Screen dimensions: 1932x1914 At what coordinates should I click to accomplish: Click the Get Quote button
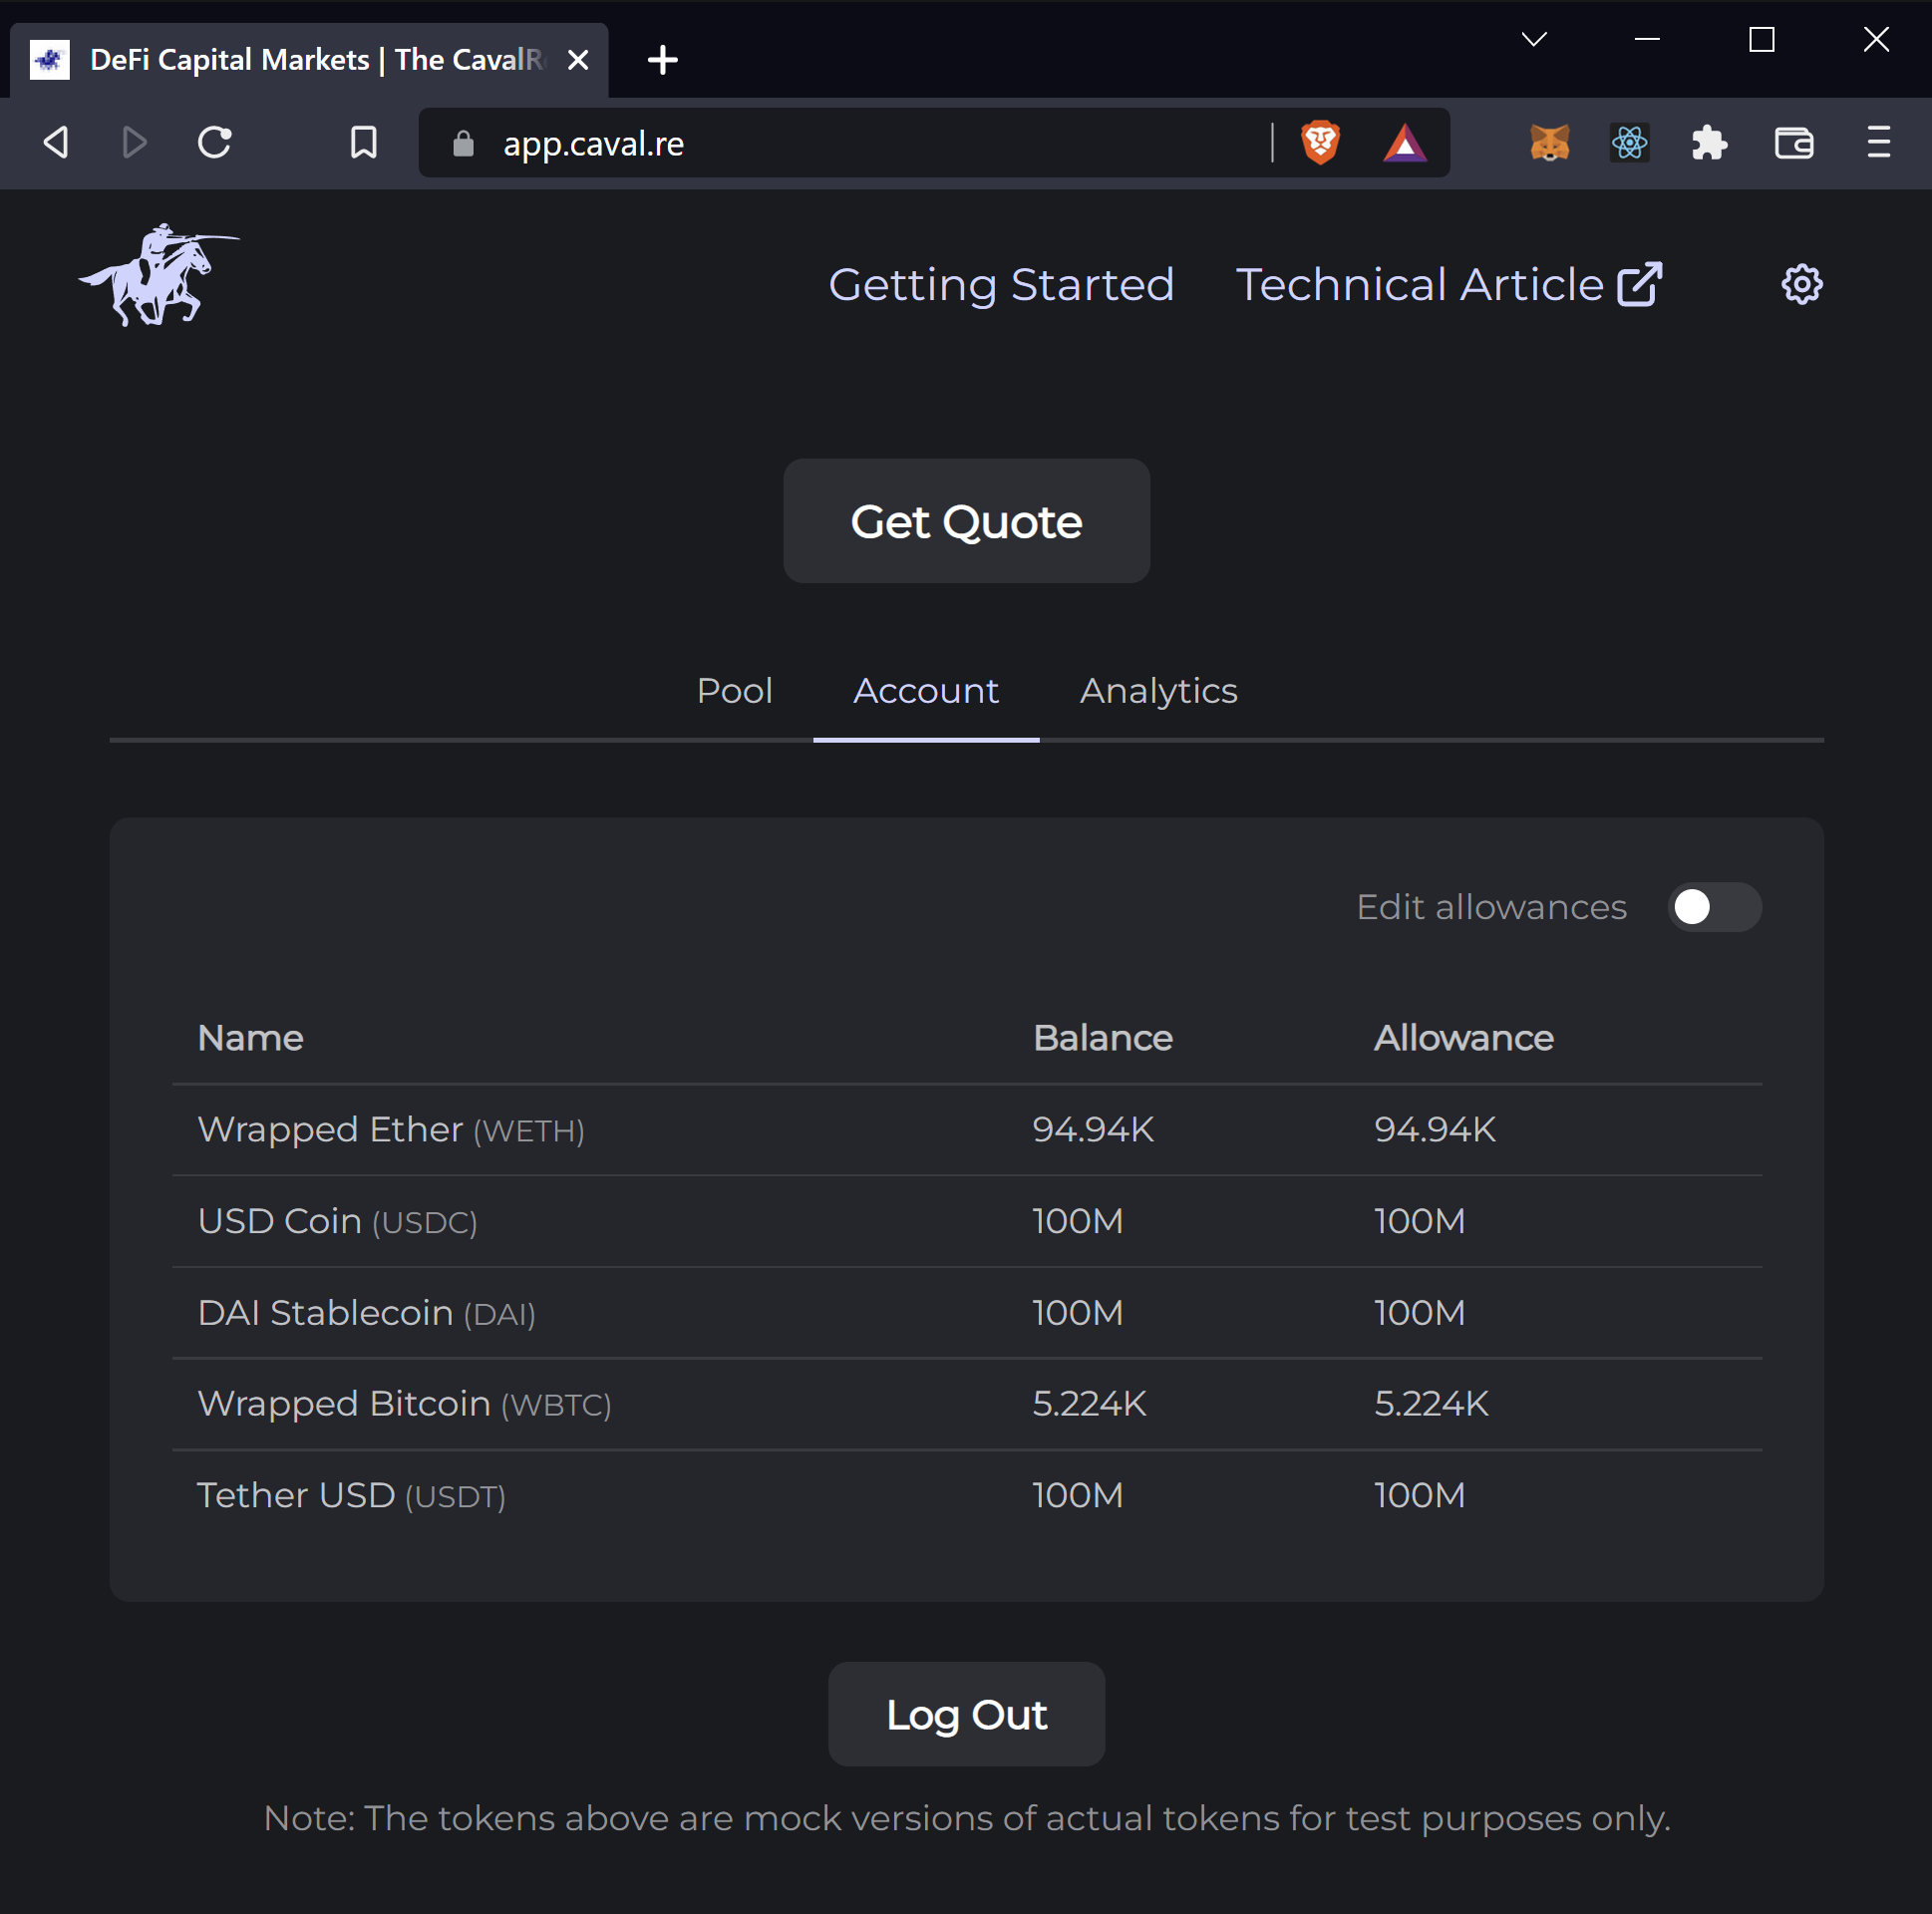966,521
